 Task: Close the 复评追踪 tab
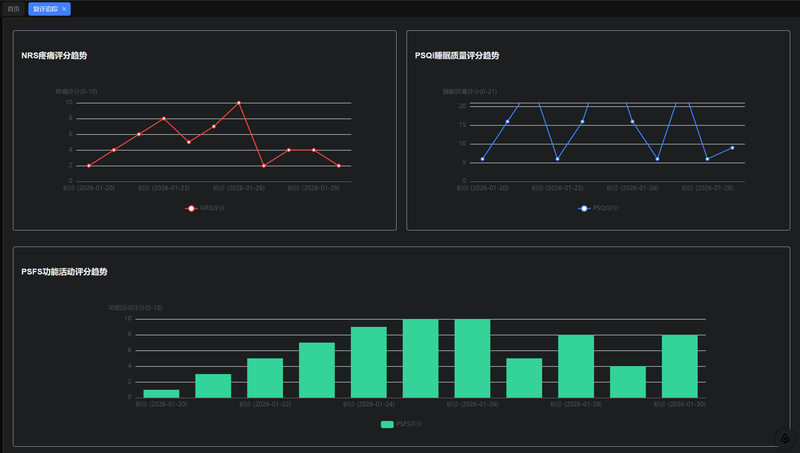64,9
